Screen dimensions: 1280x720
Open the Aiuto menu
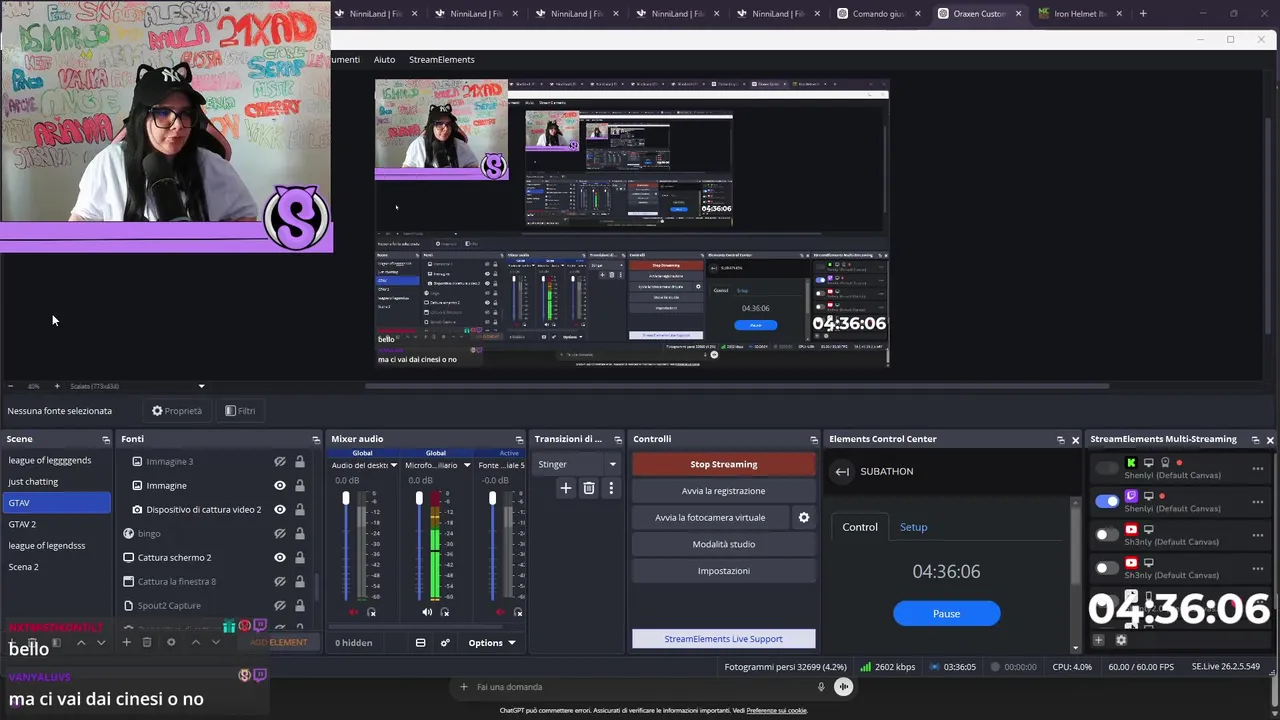[384, 59]
